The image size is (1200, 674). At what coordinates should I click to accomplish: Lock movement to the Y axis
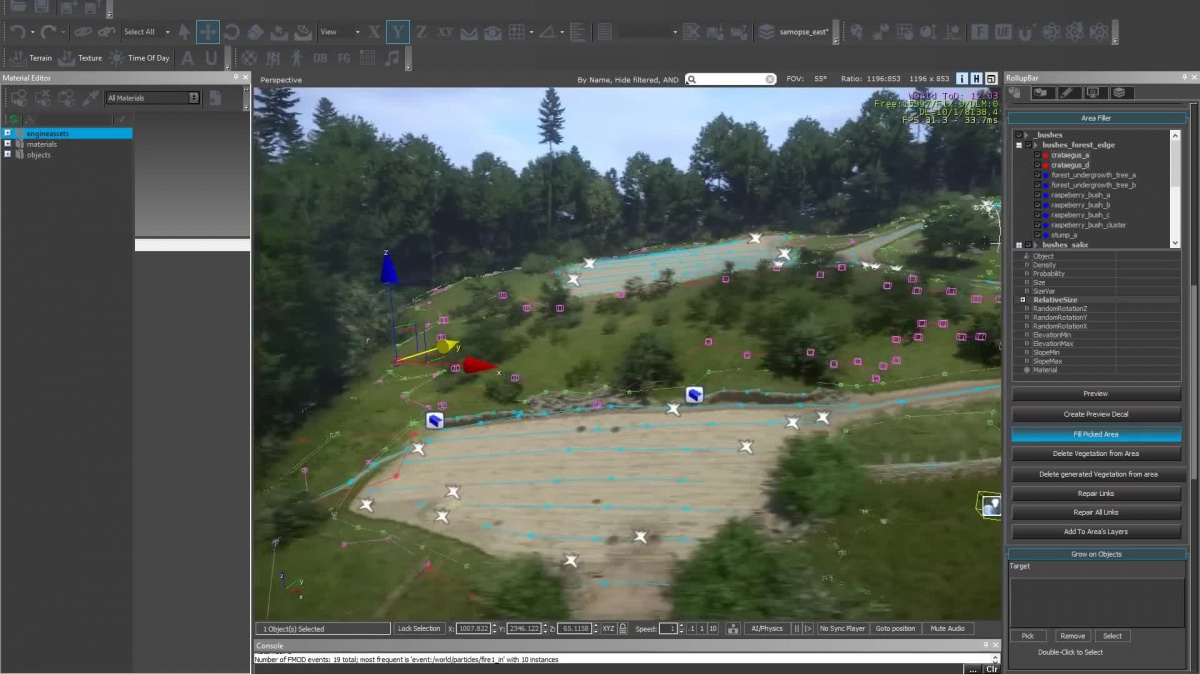[x=398, y=32]
